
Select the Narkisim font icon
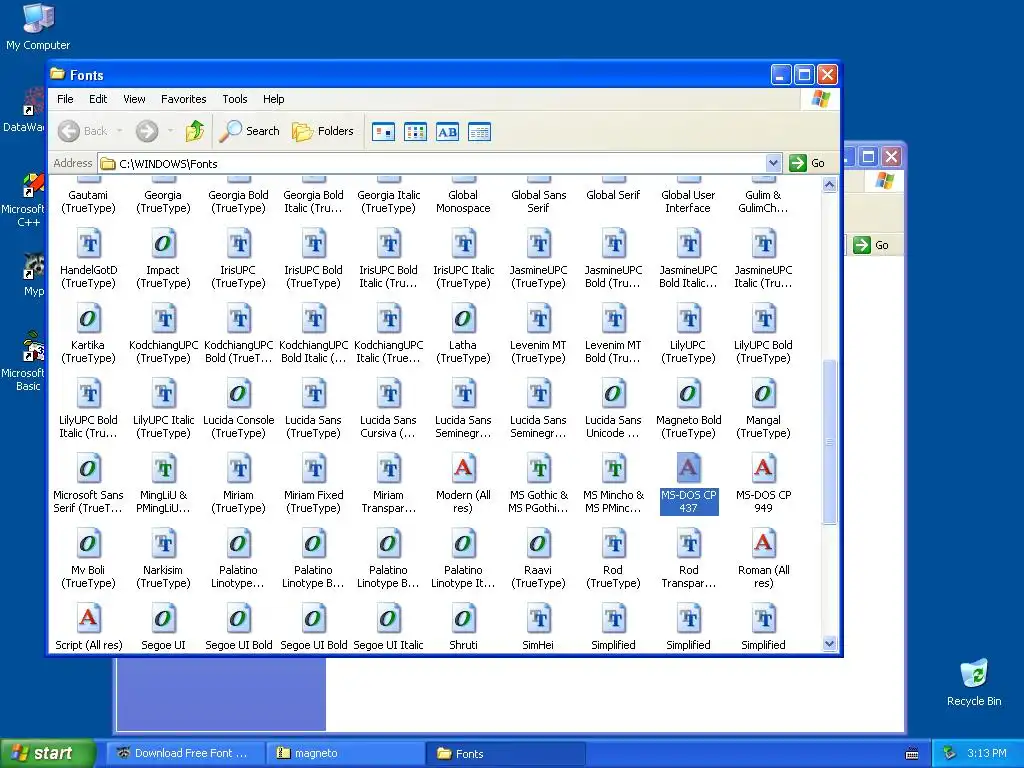pyautogui.click(x=163, y=545)
